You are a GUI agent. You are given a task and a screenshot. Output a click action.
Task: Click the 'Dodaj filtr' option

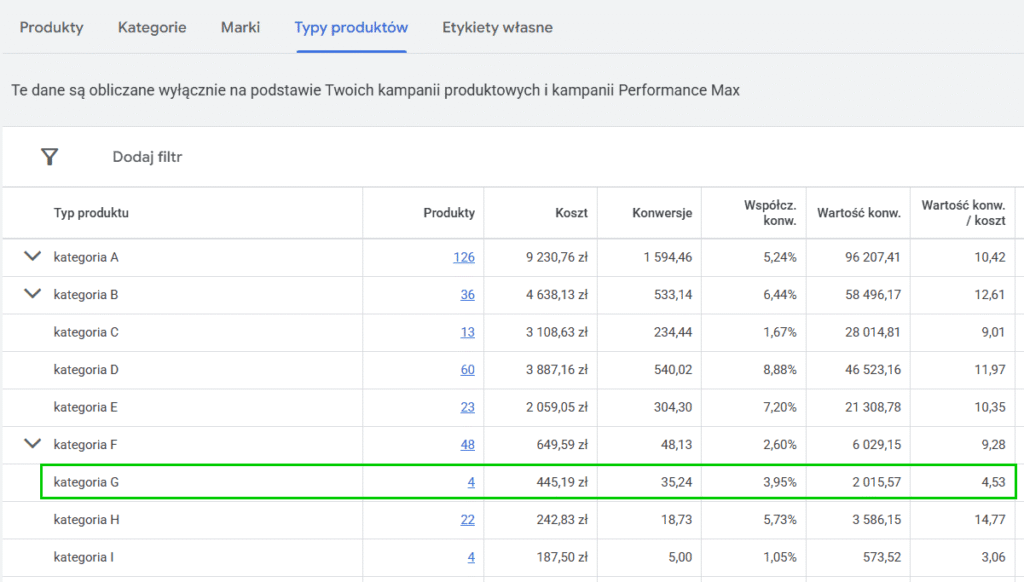146,156
